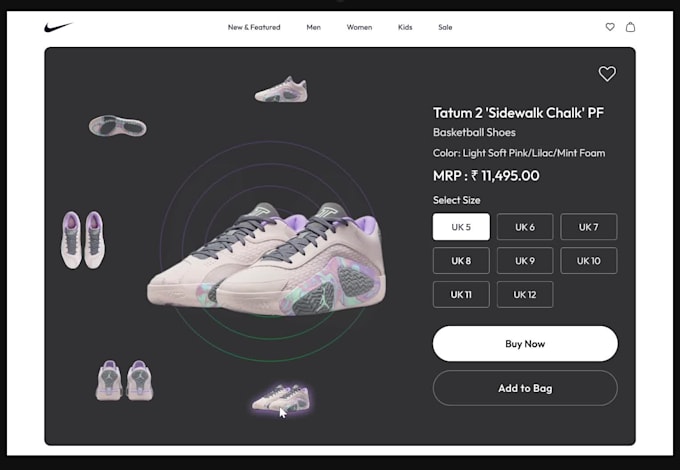Click the Add to Bag button

click(x=525, y=388)
